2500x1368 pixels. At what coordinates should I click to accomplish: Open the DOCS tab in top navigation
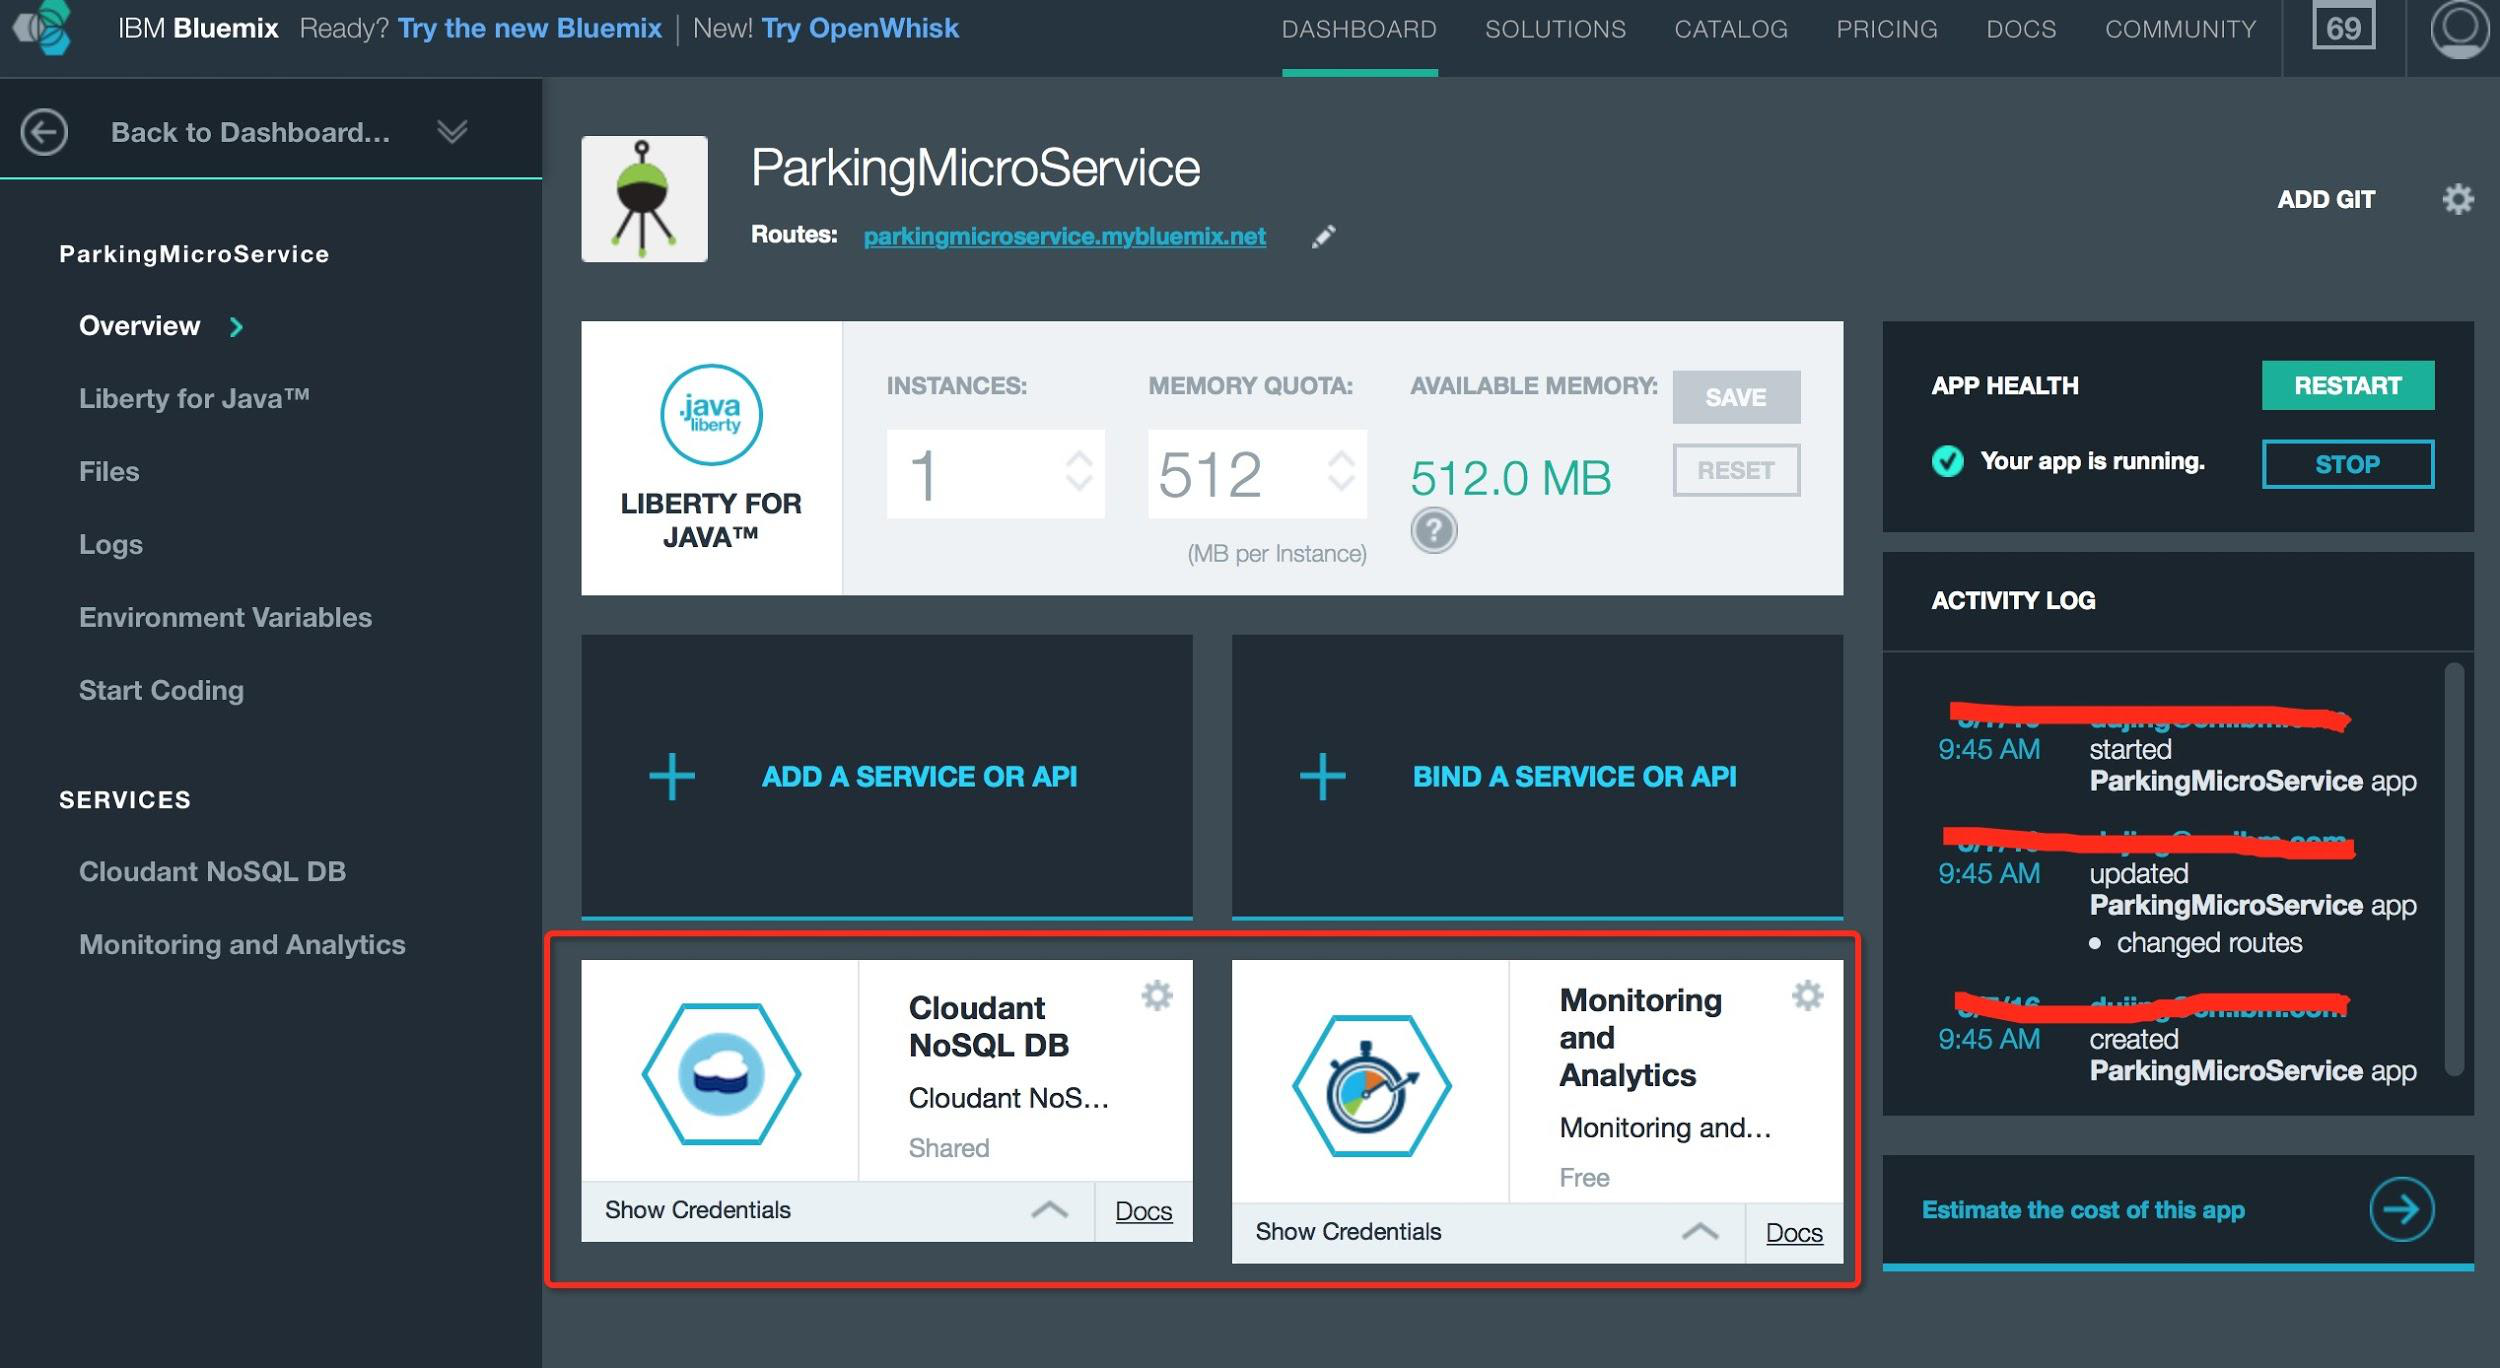coord(2021,29)
